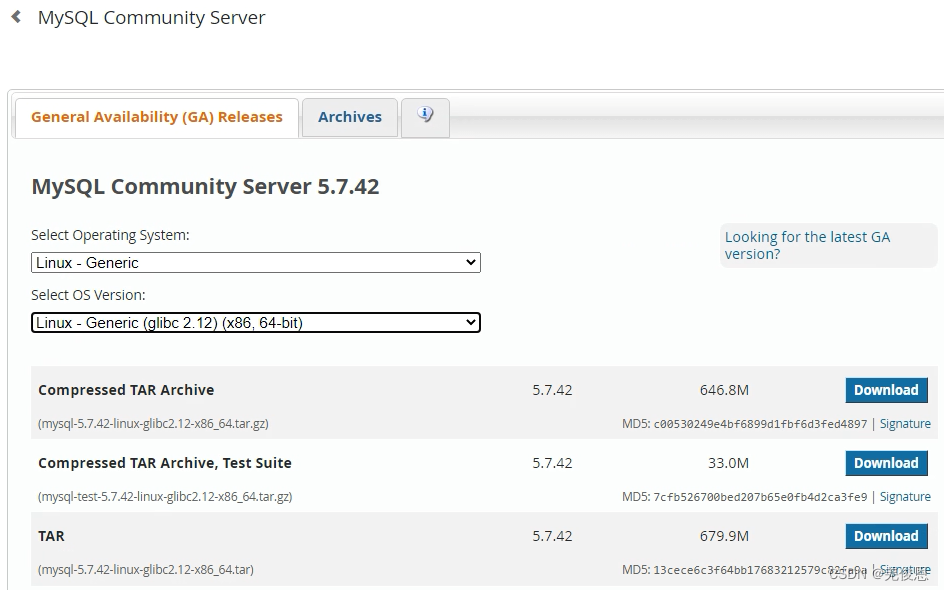Download Compressed TAR Archive, Test Suite

(886, 463)
